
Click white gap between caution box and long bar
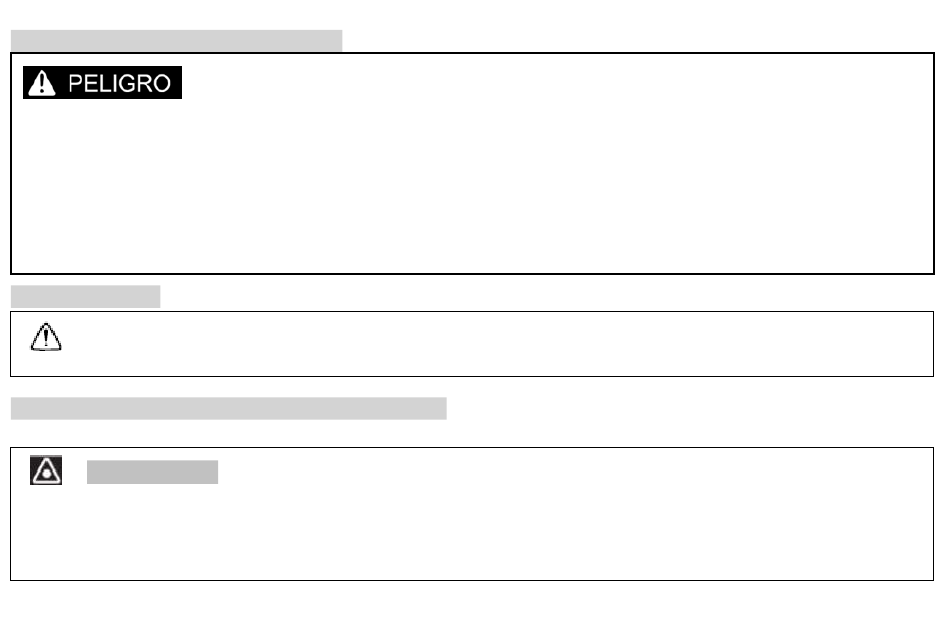tap(473, 387)
